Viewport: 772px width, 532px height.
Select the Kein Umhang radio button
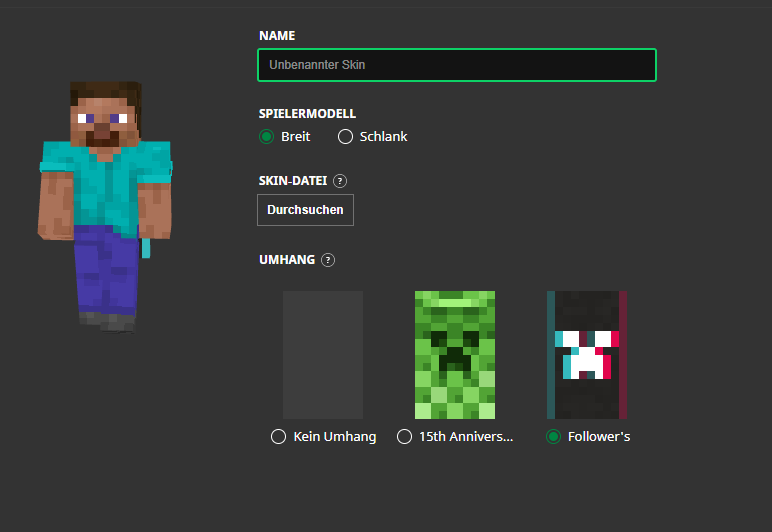click(x=278, y=437)
